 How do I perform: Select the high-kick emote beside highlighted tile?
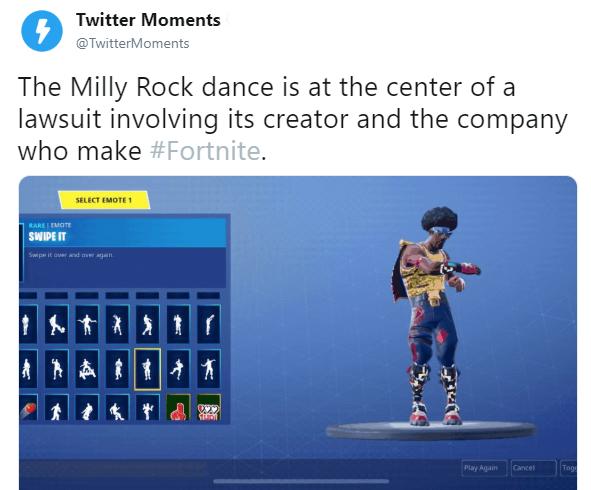pos(178,369)
